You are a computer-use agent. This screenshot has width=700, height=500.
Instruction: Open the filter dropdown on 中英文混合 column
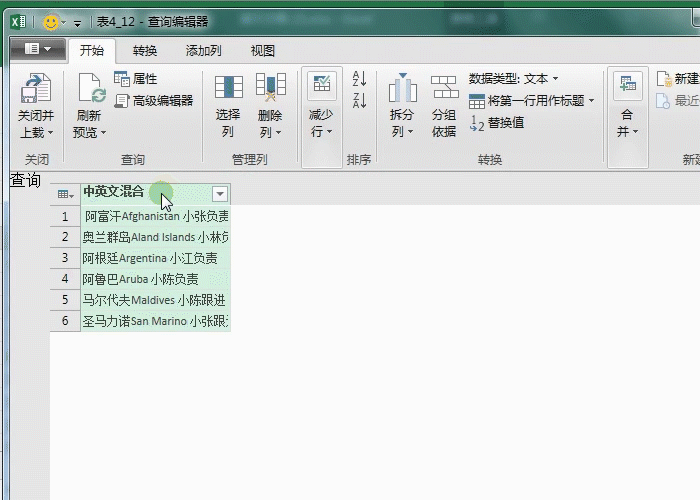219,193
